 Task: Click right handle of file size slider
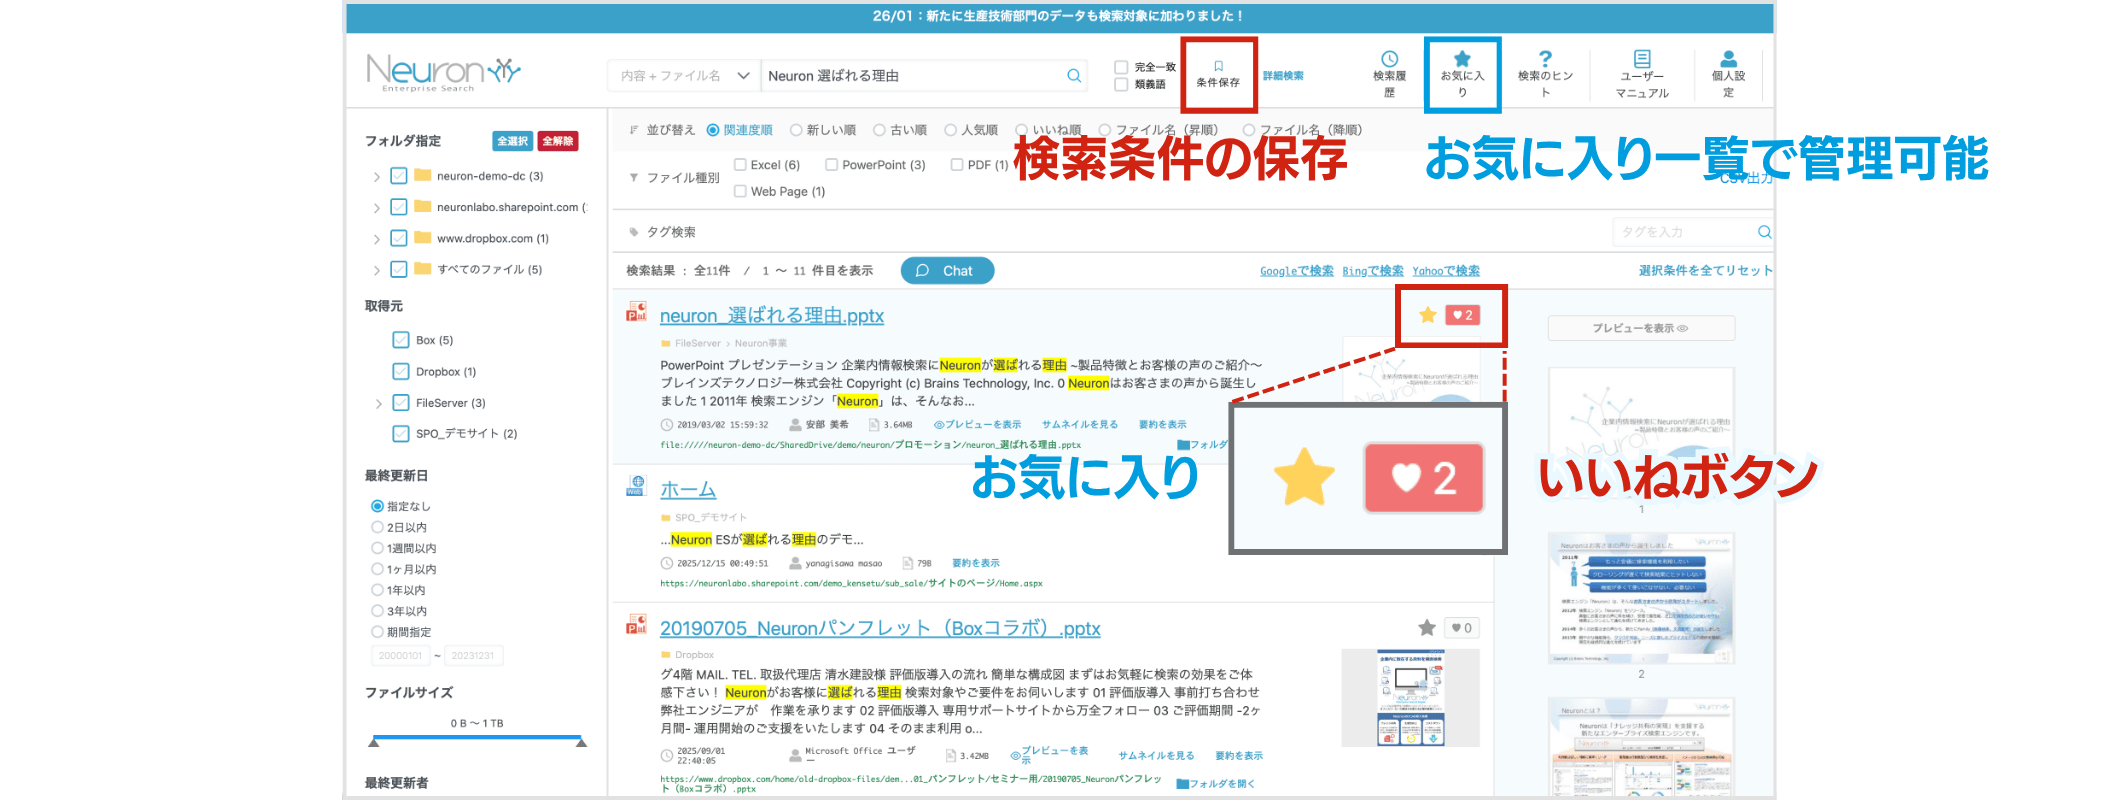(x=581, y=742)
